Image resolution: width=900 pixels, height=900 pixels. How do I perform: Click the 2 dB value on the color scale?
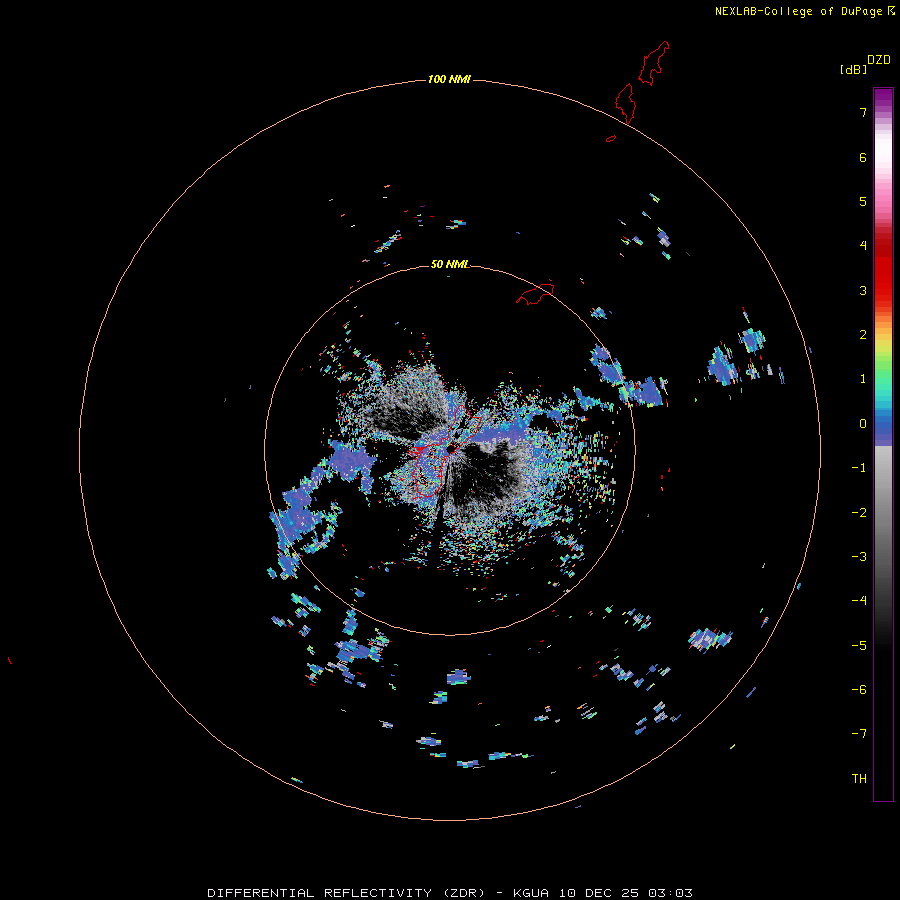pyautogui.click(x=863, y=335)
